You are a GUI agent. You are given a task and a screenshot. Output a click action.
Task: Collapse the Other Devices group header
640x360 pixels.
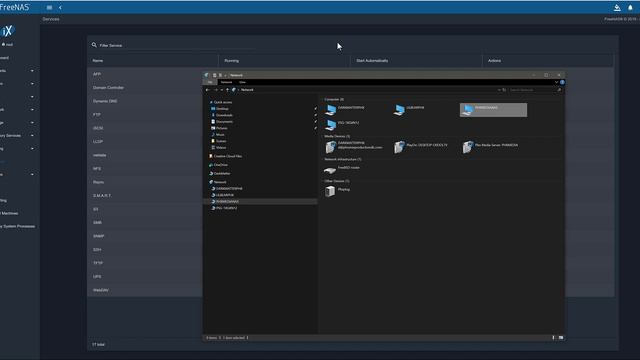pyautogui.click(x=337, y=181)
